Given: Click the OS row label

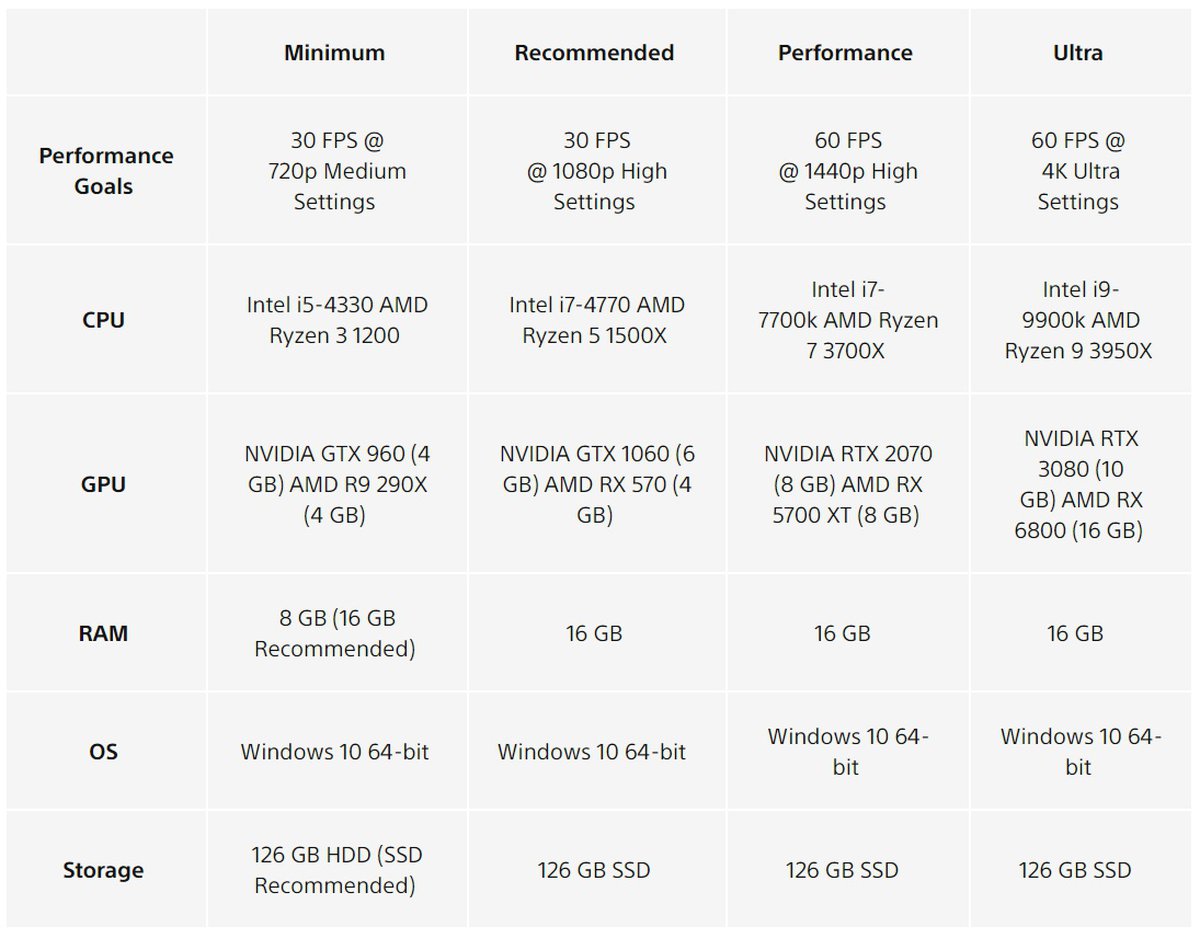Looking at the screenshot, I should pyautogui.click(x=104, y=751).
